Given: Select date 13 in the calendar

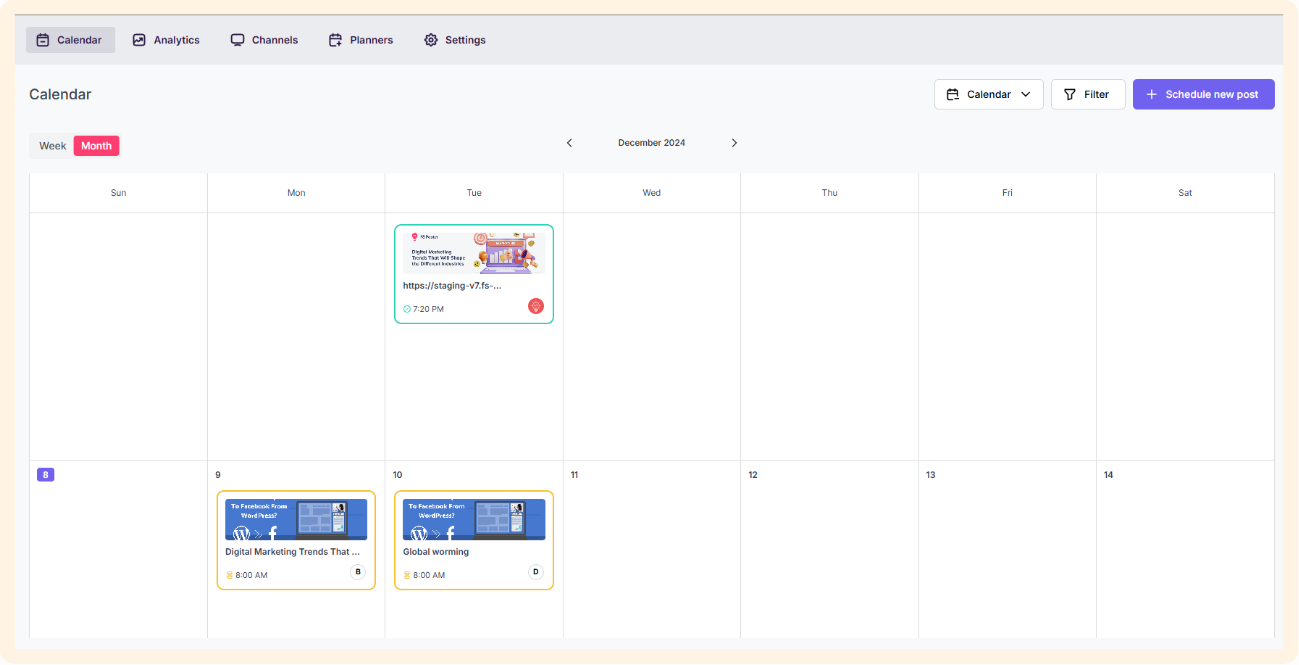Looking at the screenshot, I should pyautogui.click(x=931, y=475).
